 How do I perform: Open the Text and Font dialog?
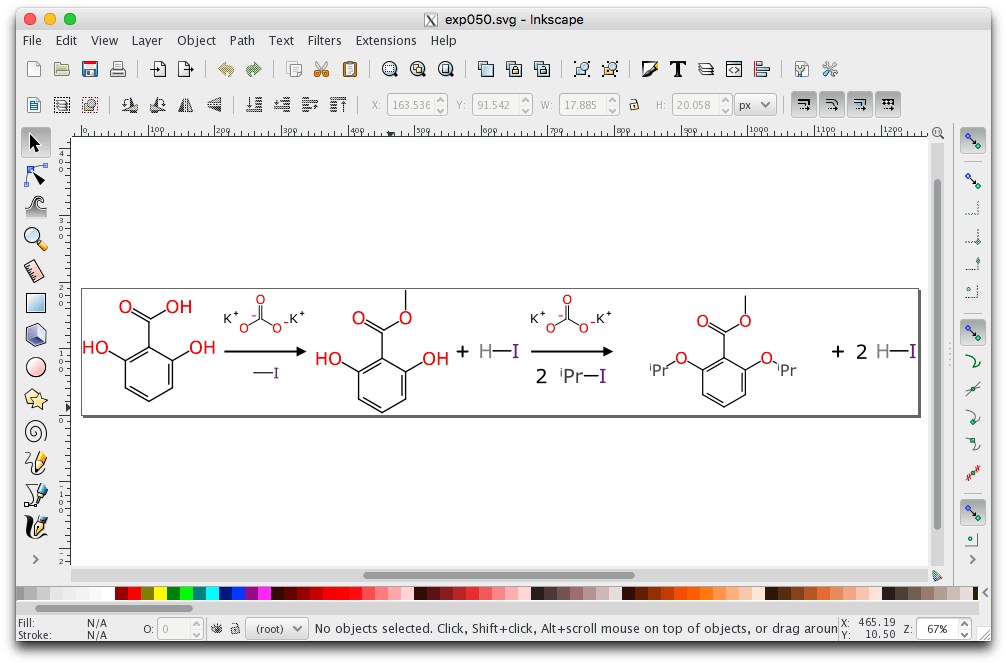pyautogui.click(x=677, y=69)
